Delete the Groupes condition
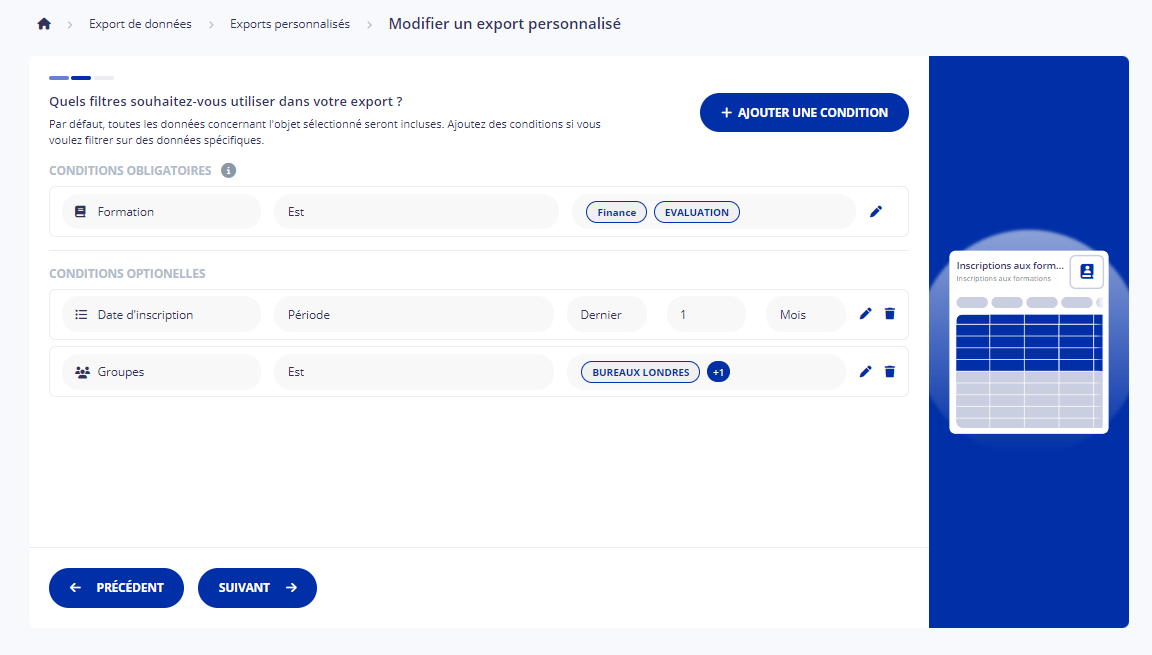Screen dimensions: 1152x655 click(x=890, y=372)
